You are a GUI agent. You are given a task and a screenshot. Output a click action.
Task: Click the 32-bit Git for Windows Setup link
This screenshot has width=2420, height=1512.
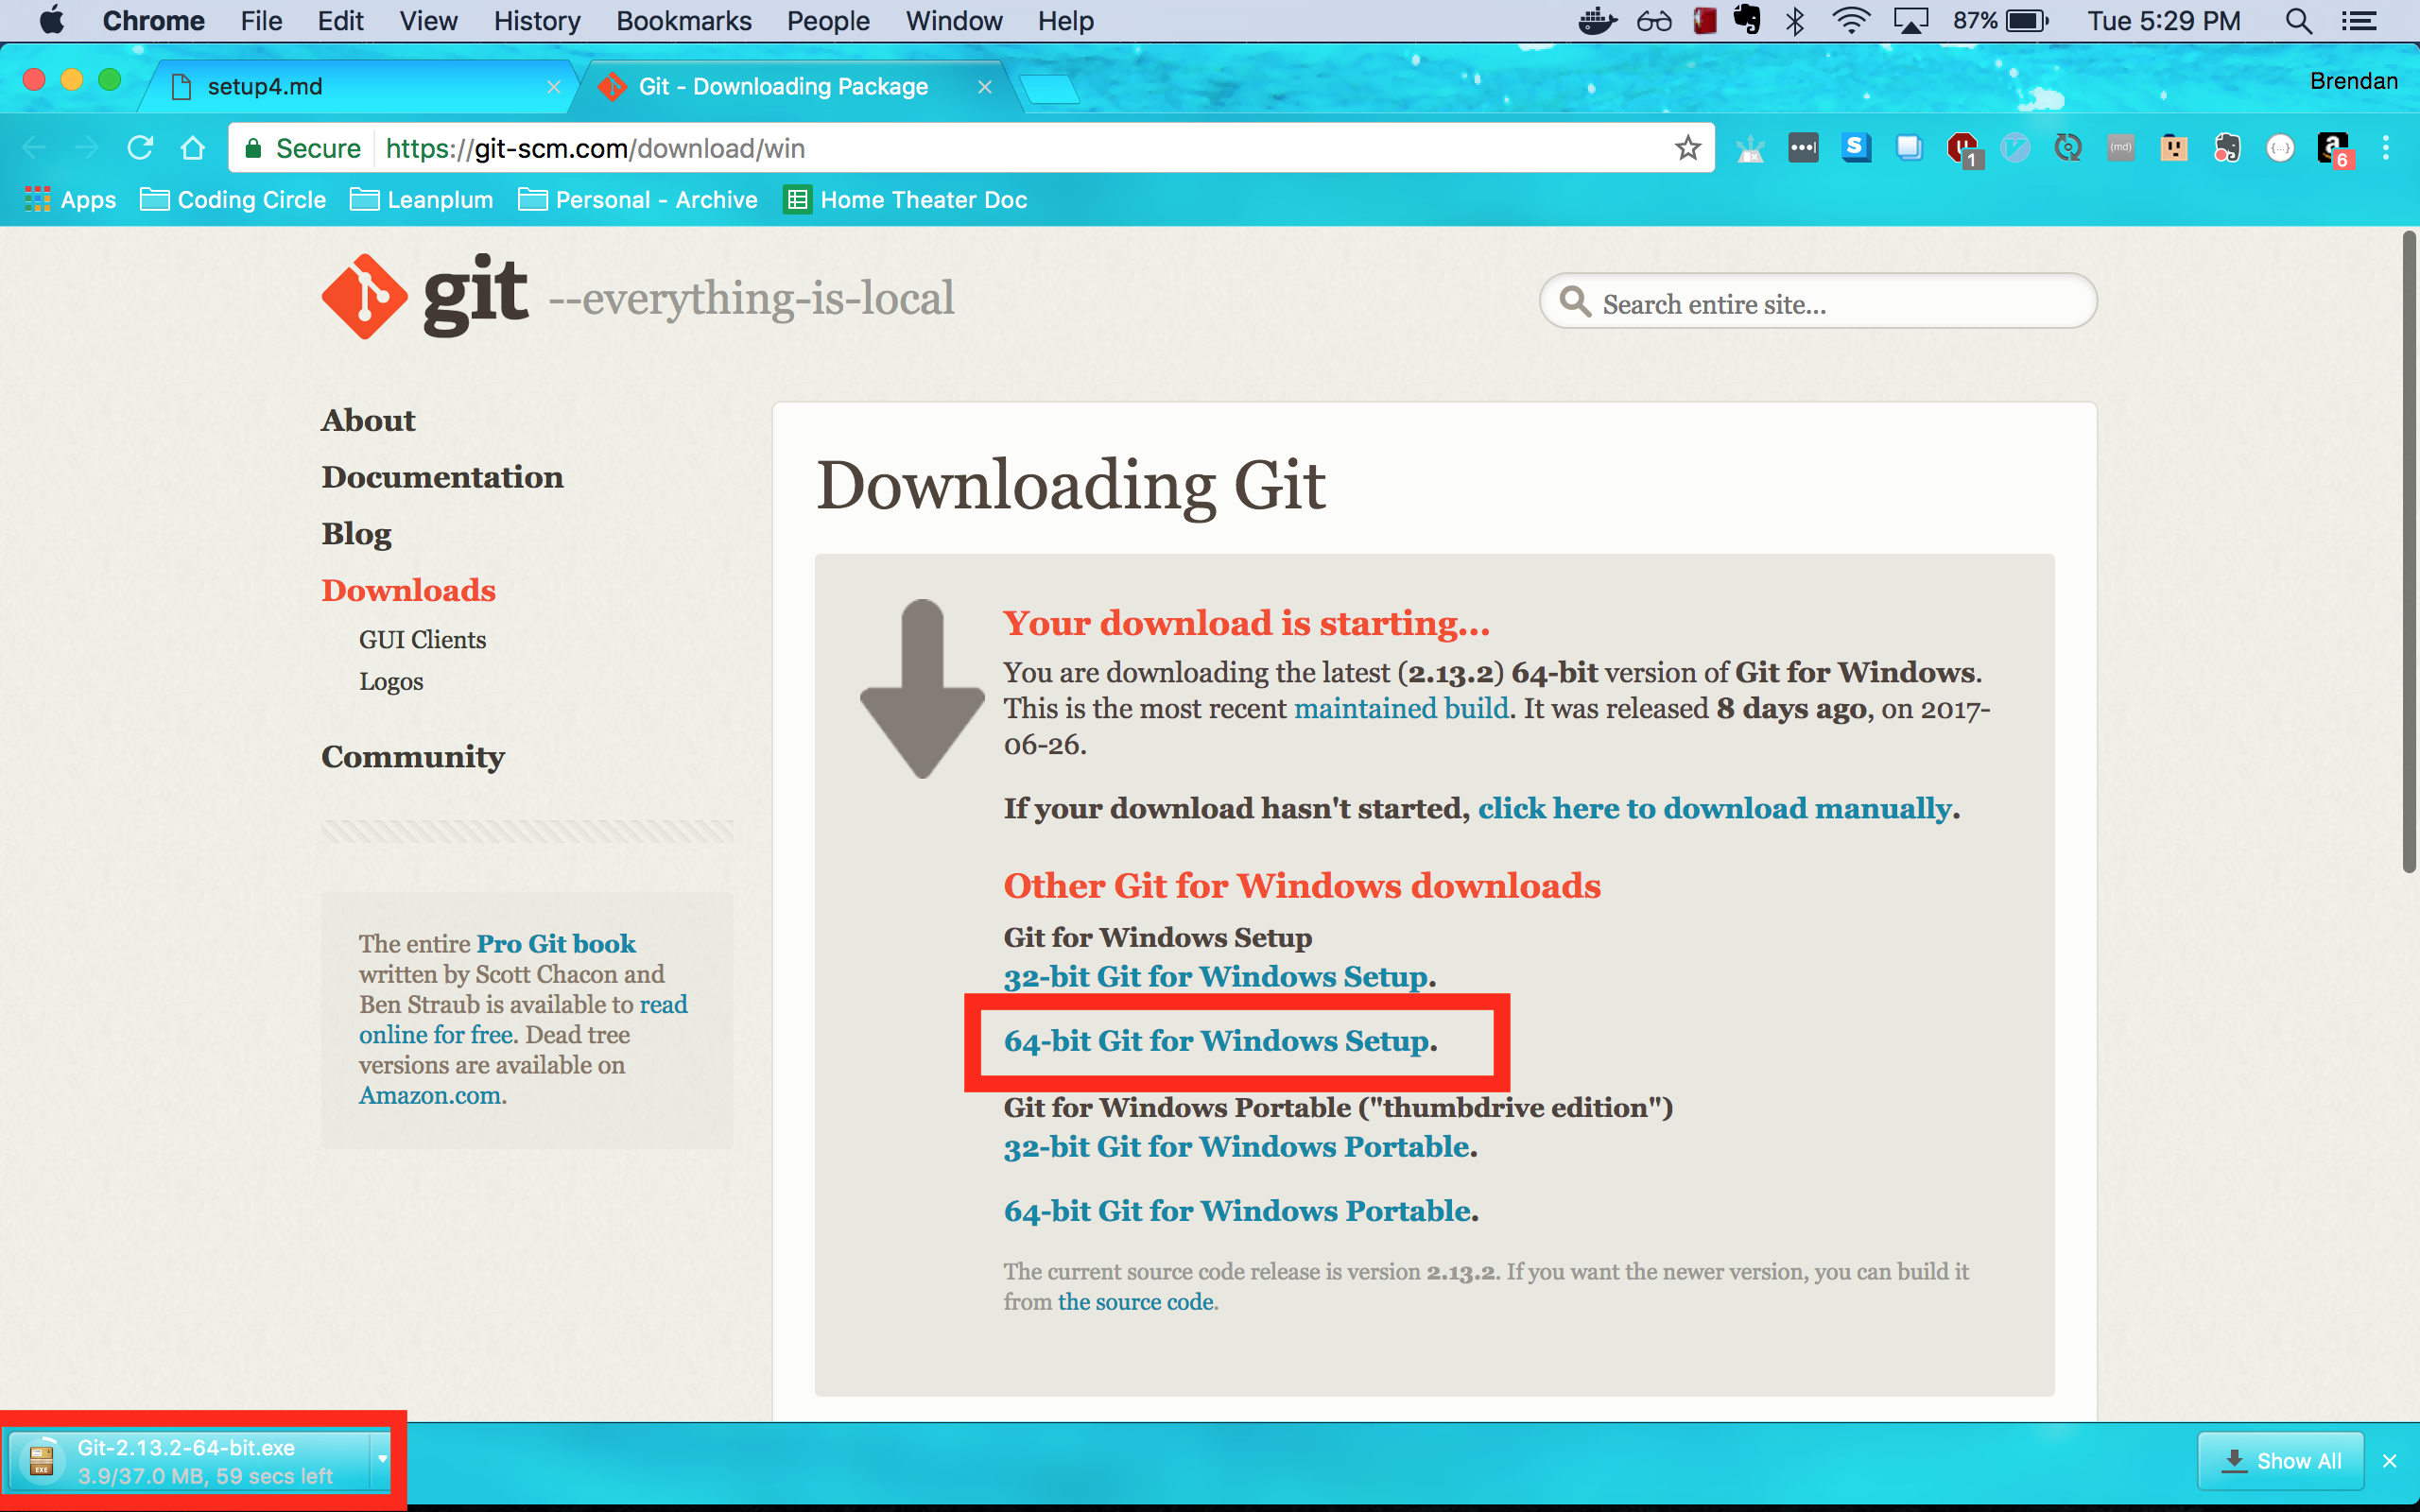(1215, 976)
